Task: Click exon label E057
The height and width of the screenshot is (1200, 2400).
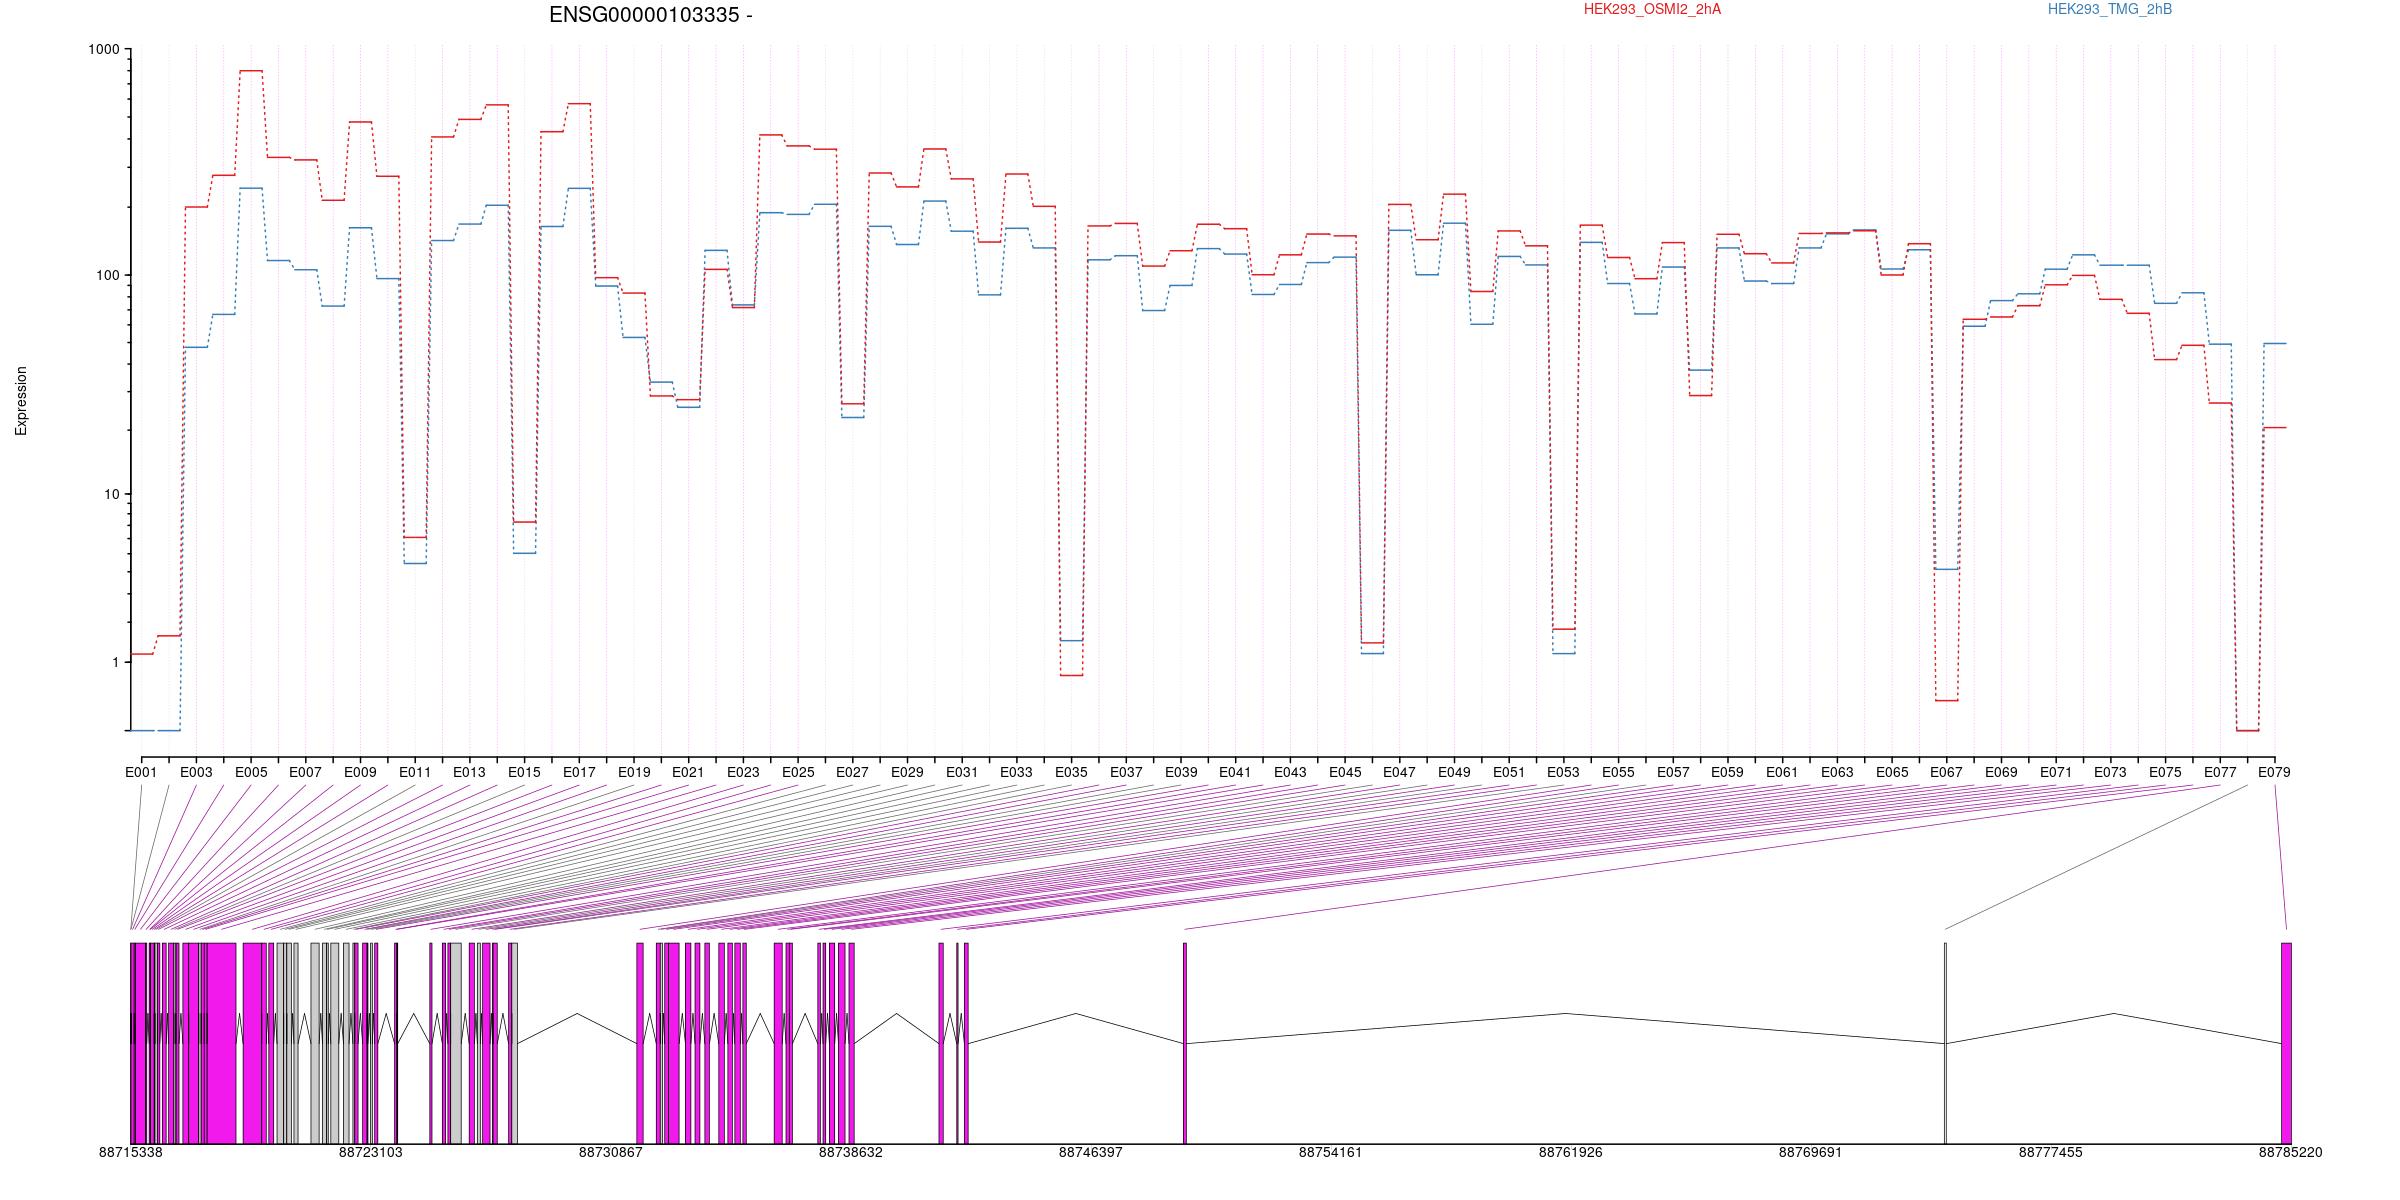Action: point(1673,772)
